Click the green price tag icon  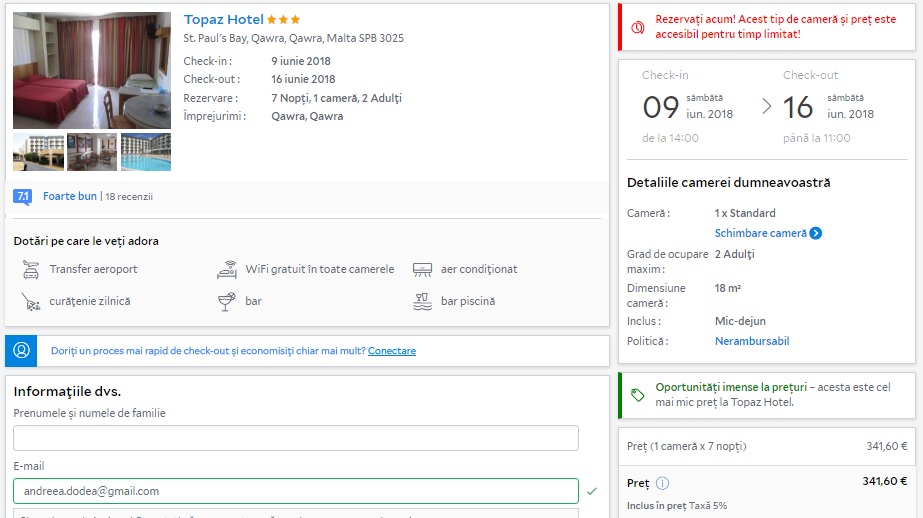point(637,395)
